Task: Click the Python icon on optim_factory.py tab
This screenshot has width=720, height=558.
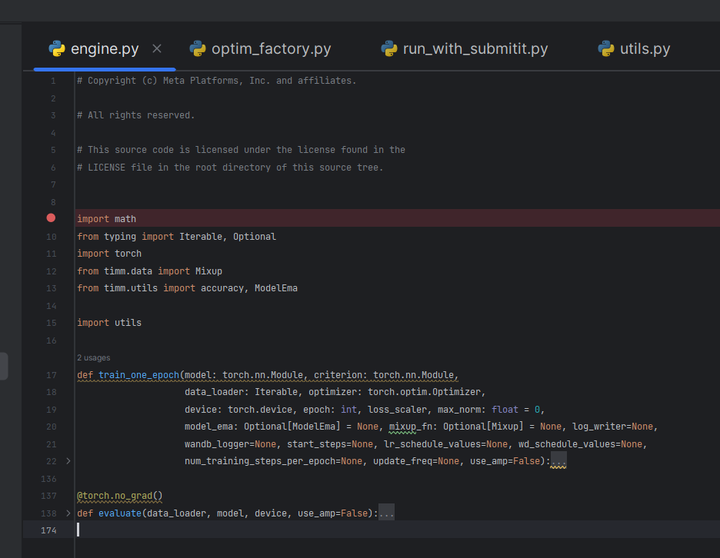Action: (198, 48)
